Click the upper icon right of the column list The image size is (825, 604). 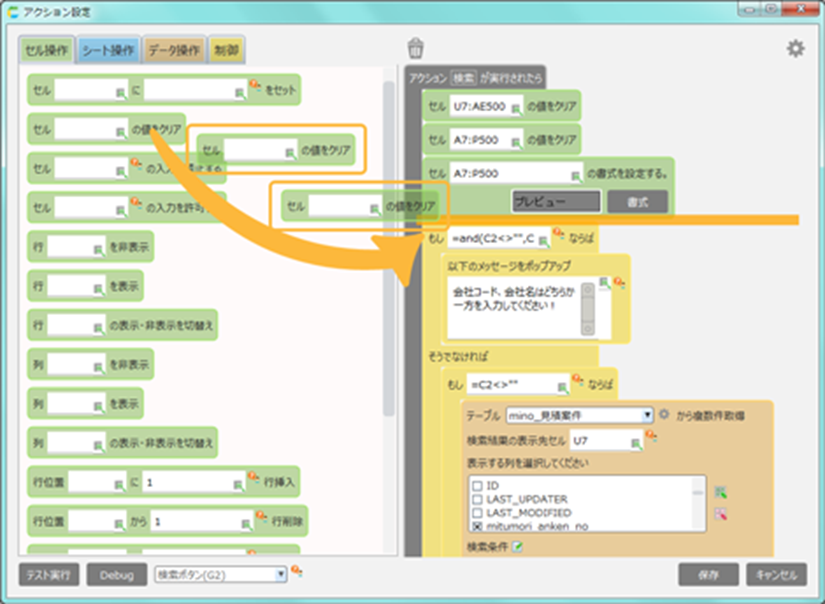point(720,492)
